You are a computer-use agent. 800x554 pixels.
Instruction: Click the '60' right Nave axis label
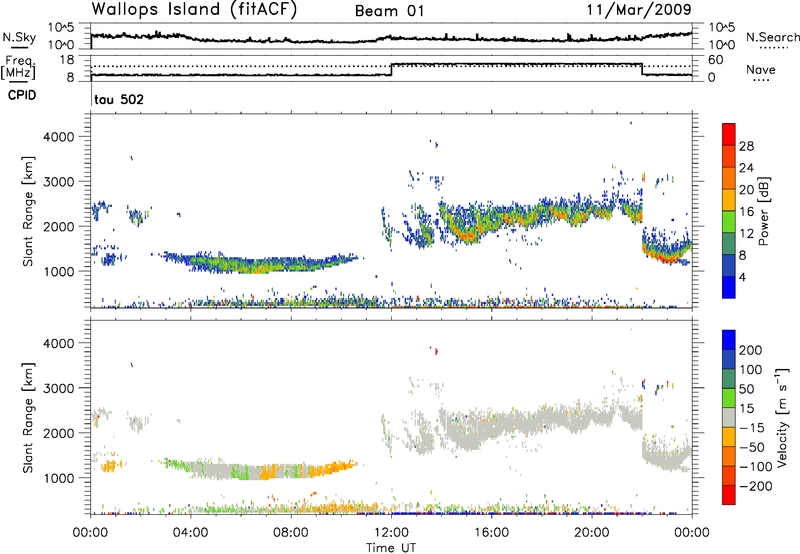[x=715, y=60]
